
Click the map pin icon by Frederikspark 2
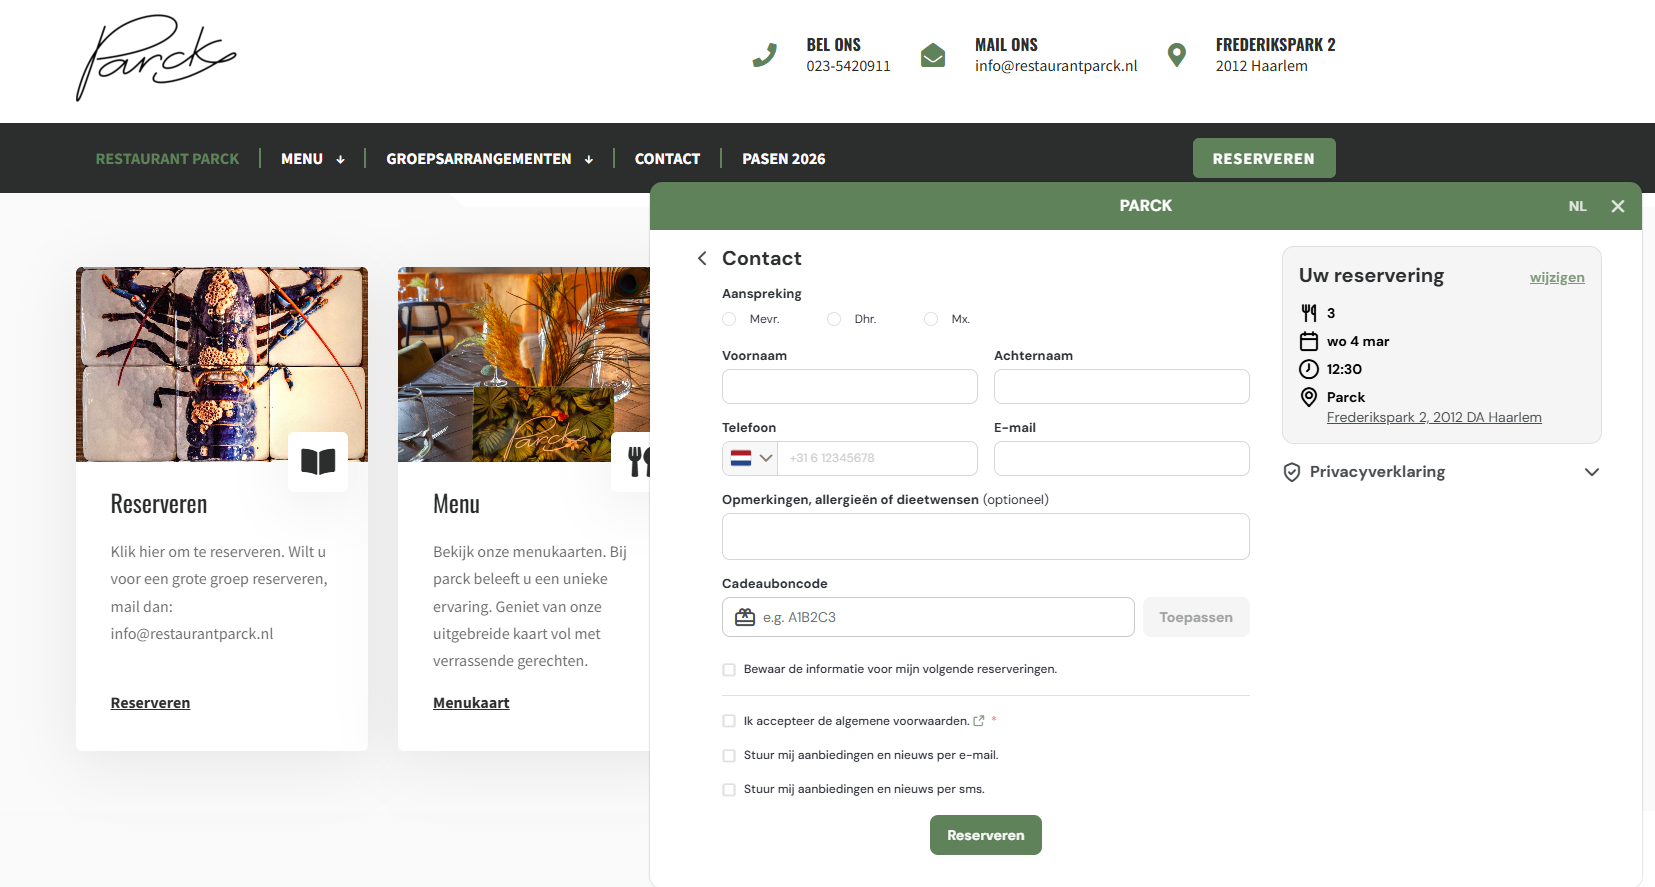coord(1177,55)
